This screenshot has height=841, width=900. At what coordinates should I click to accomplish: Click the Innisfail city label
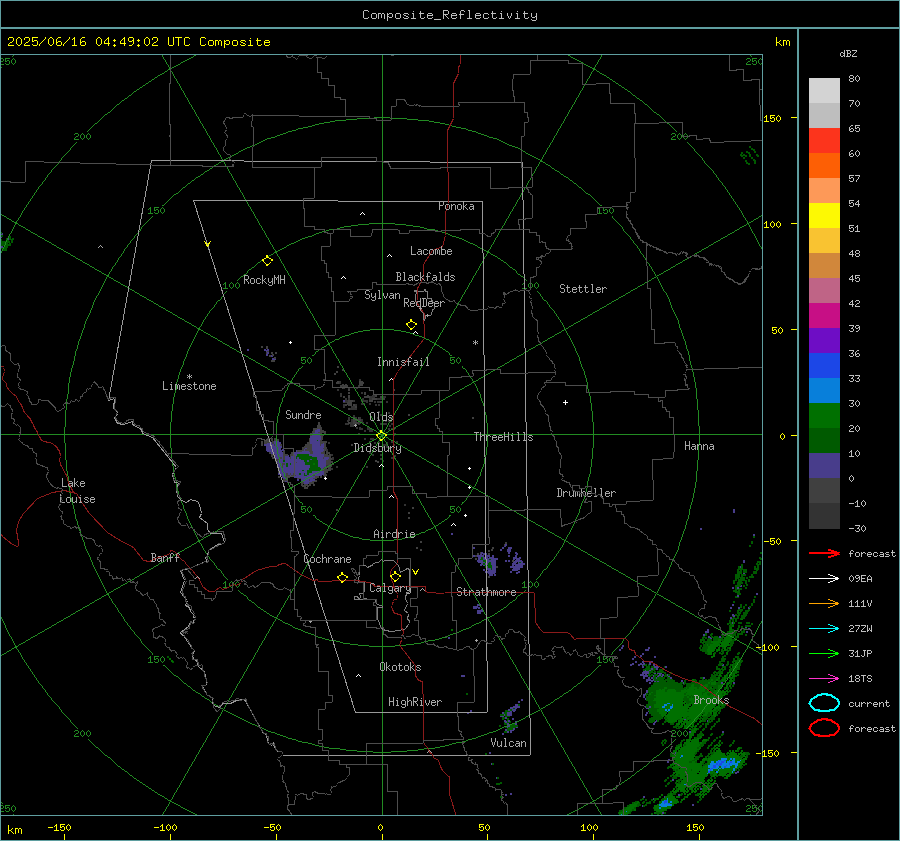click(403, 362)
